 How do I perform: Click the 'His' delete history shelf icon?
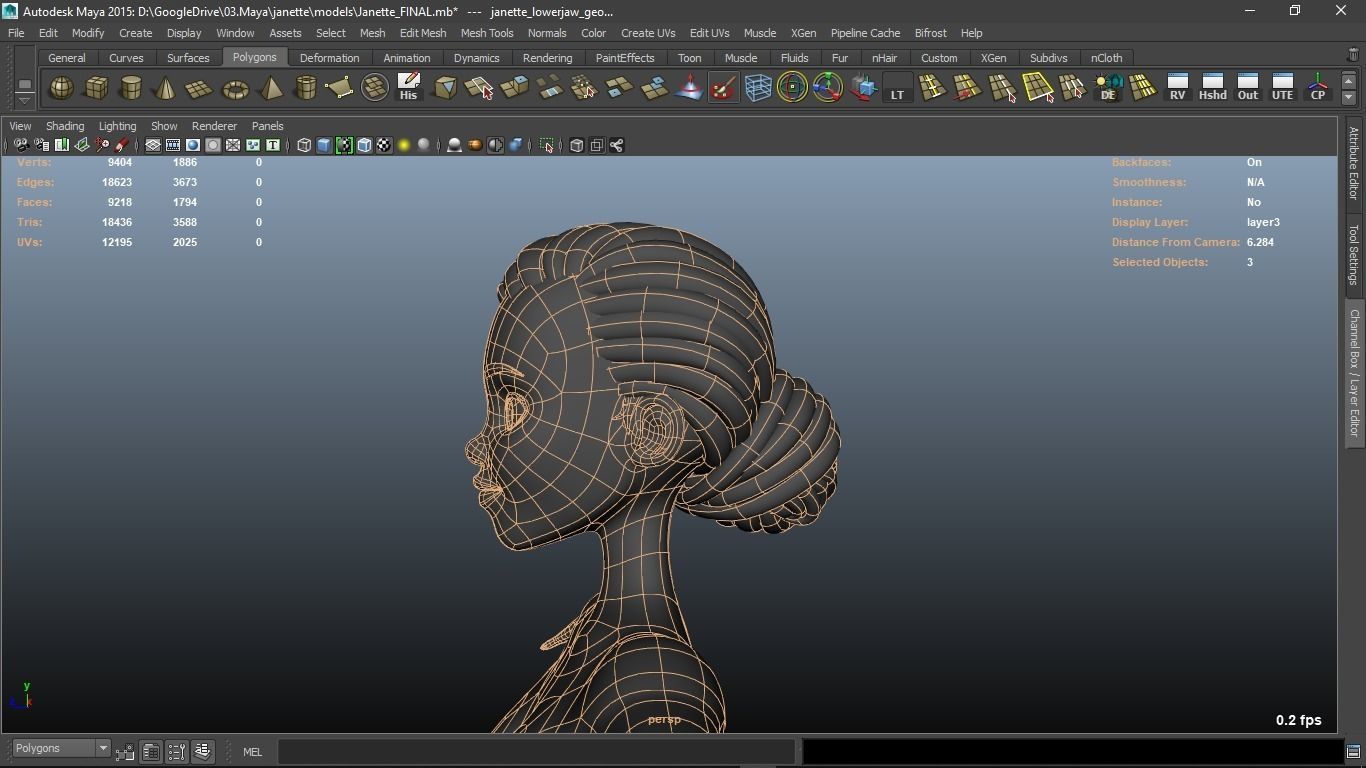(x=408, y=88)
